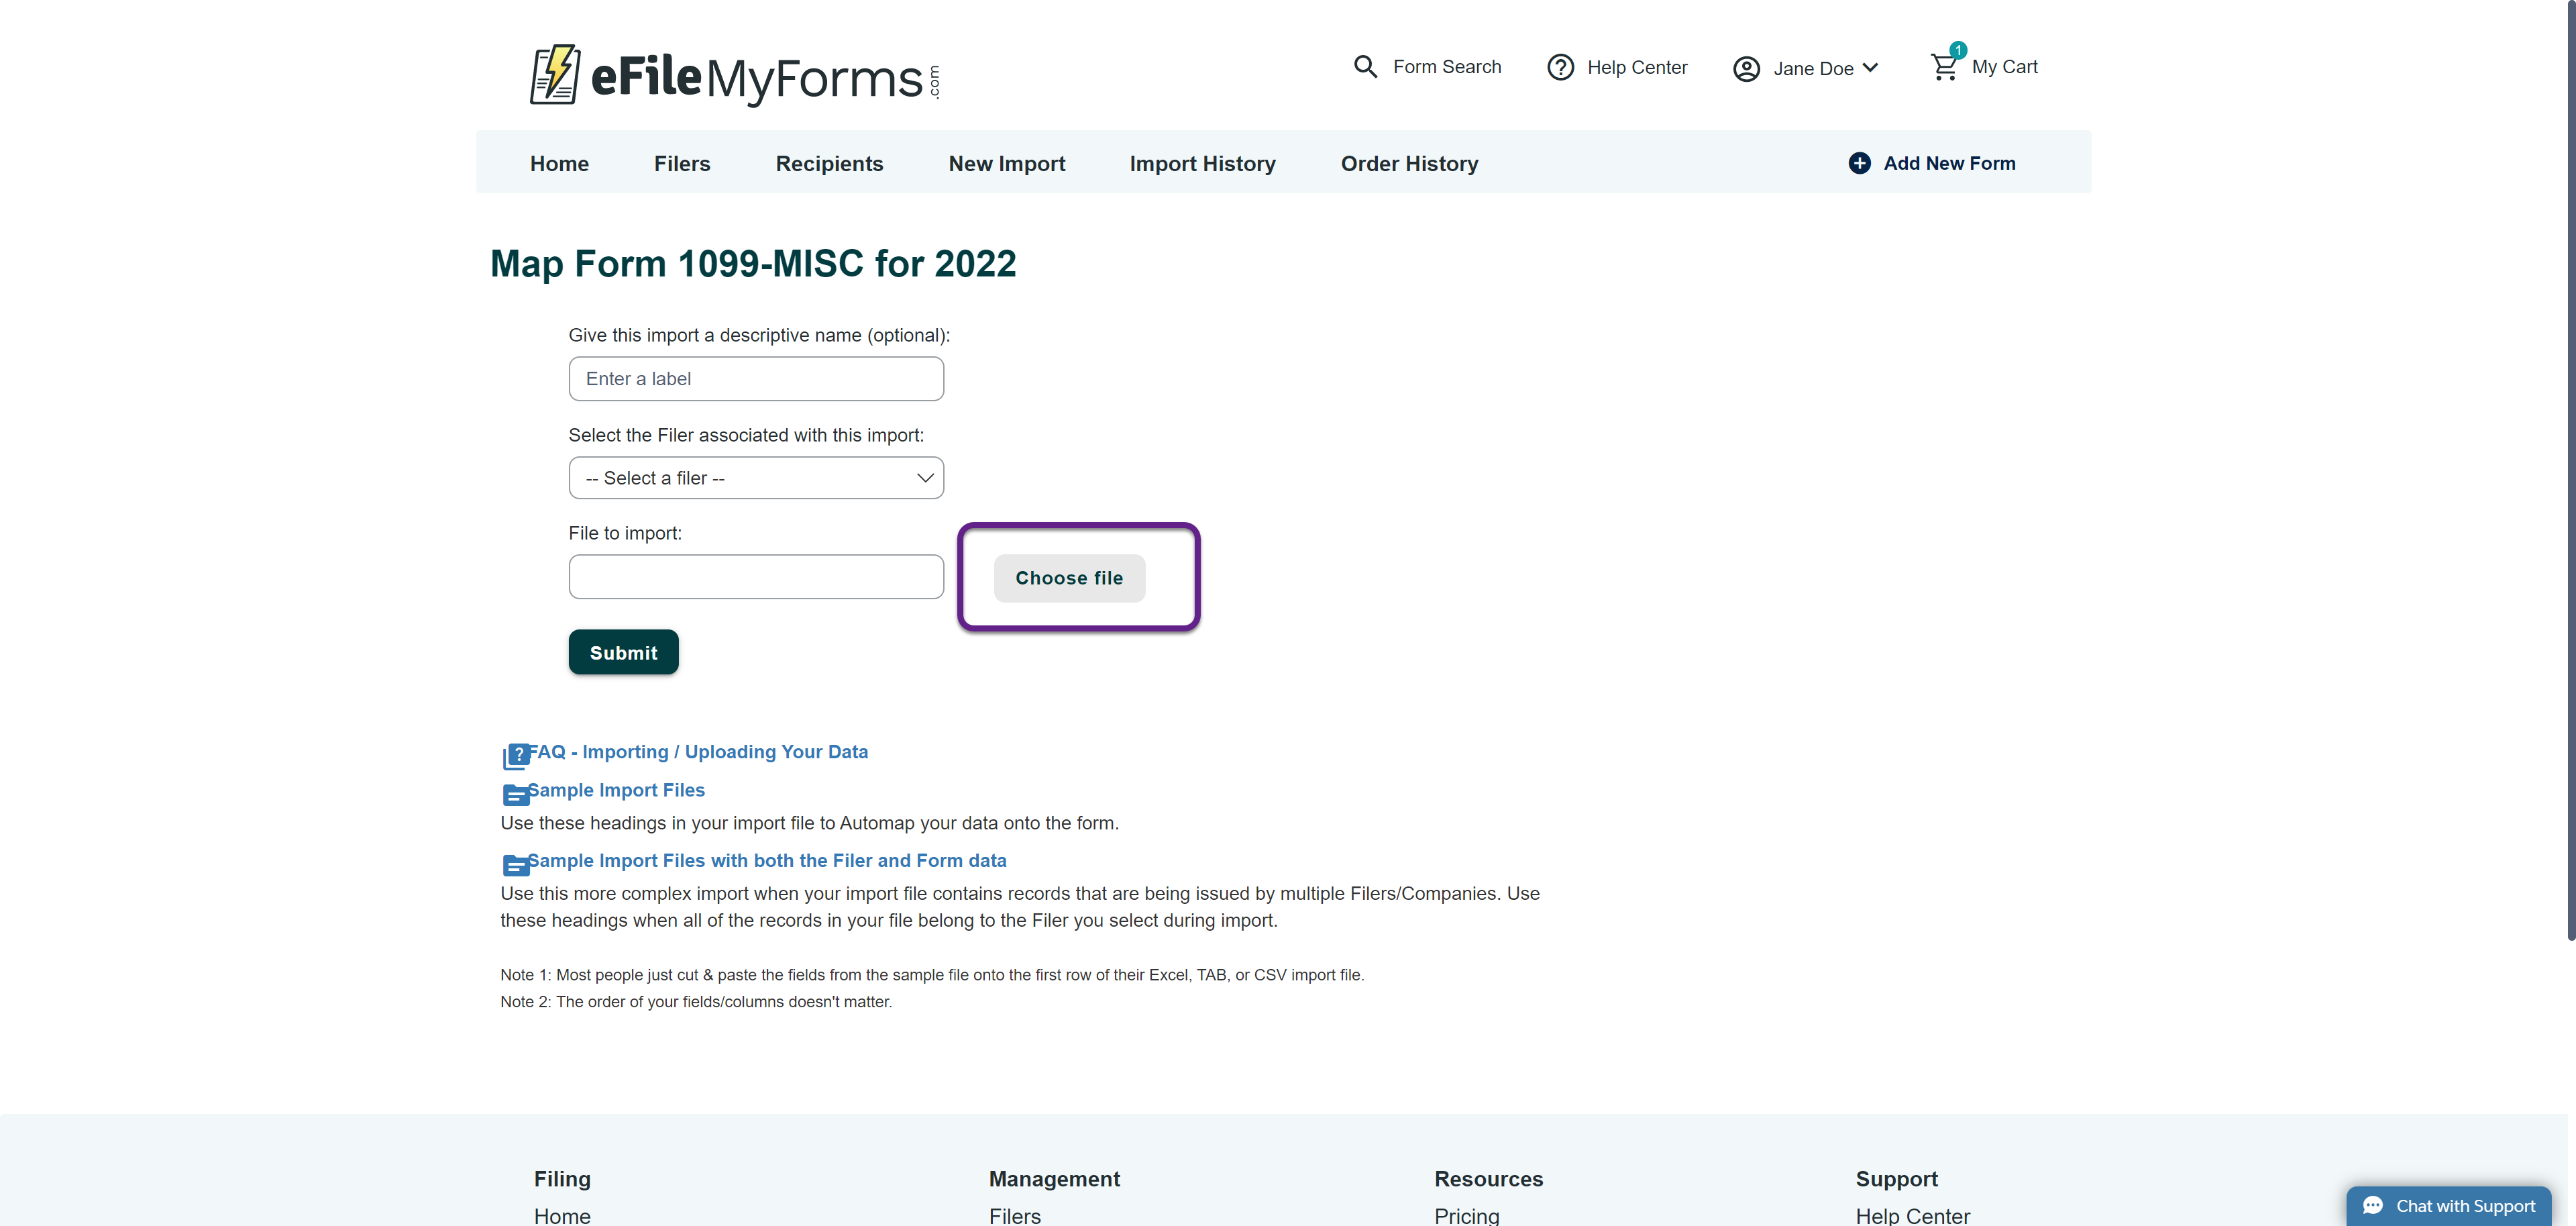The image size is (2576, 1226).
Task: Open Sample Import Files with Filer and Form data link
Action: coord(766,860)
